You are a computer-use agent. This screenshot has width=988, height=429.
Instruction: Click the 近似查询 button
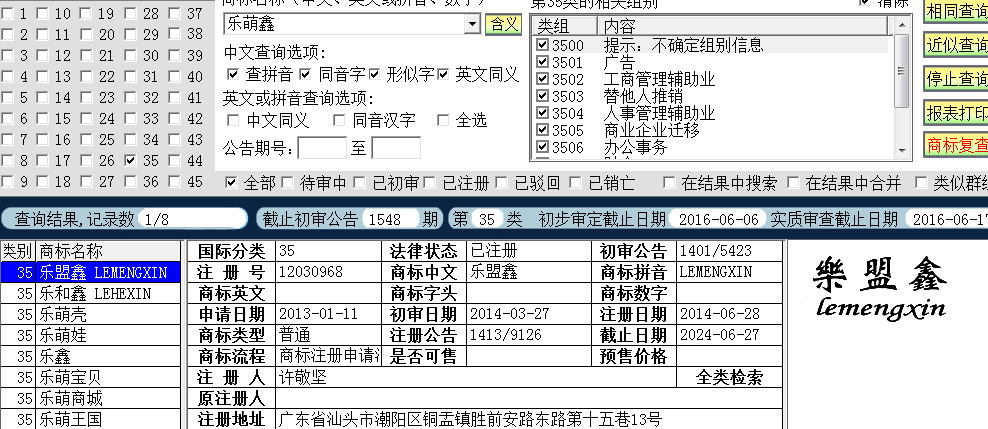(956, 45)
